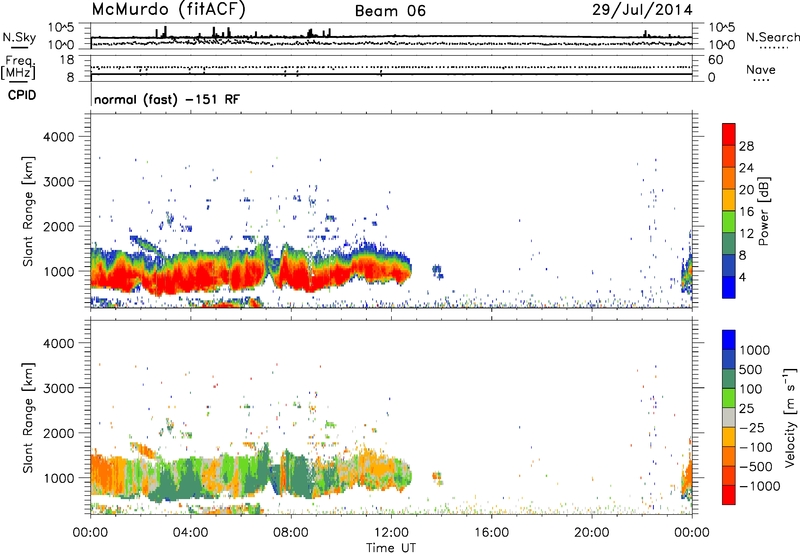Click the 'Time UT' axis title
This screenshot has width=800, height=554.
pyautogui.click(x=391, y=548)
